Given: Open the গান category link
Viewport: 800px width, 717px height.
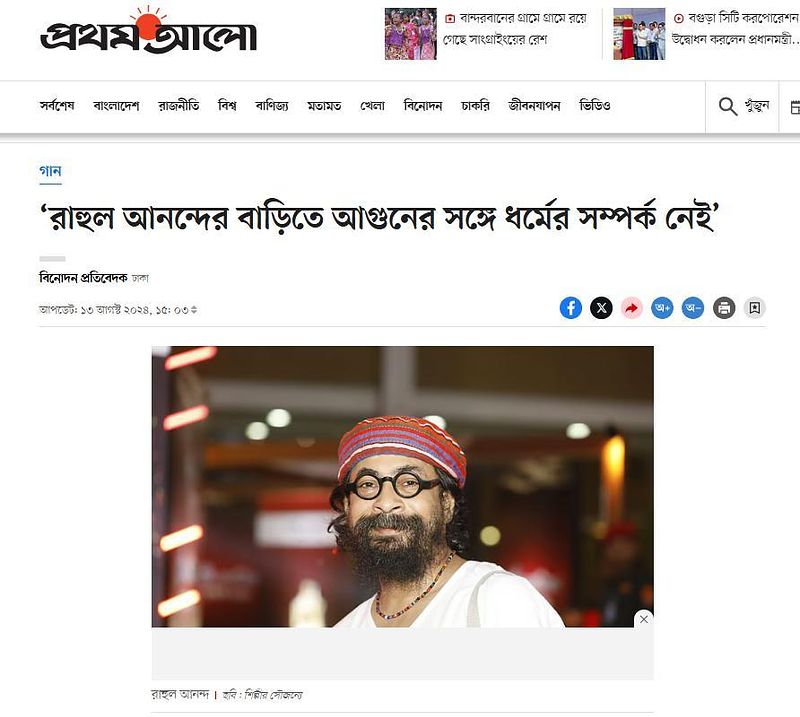Looking at the screenshot, I should [51, 171].
